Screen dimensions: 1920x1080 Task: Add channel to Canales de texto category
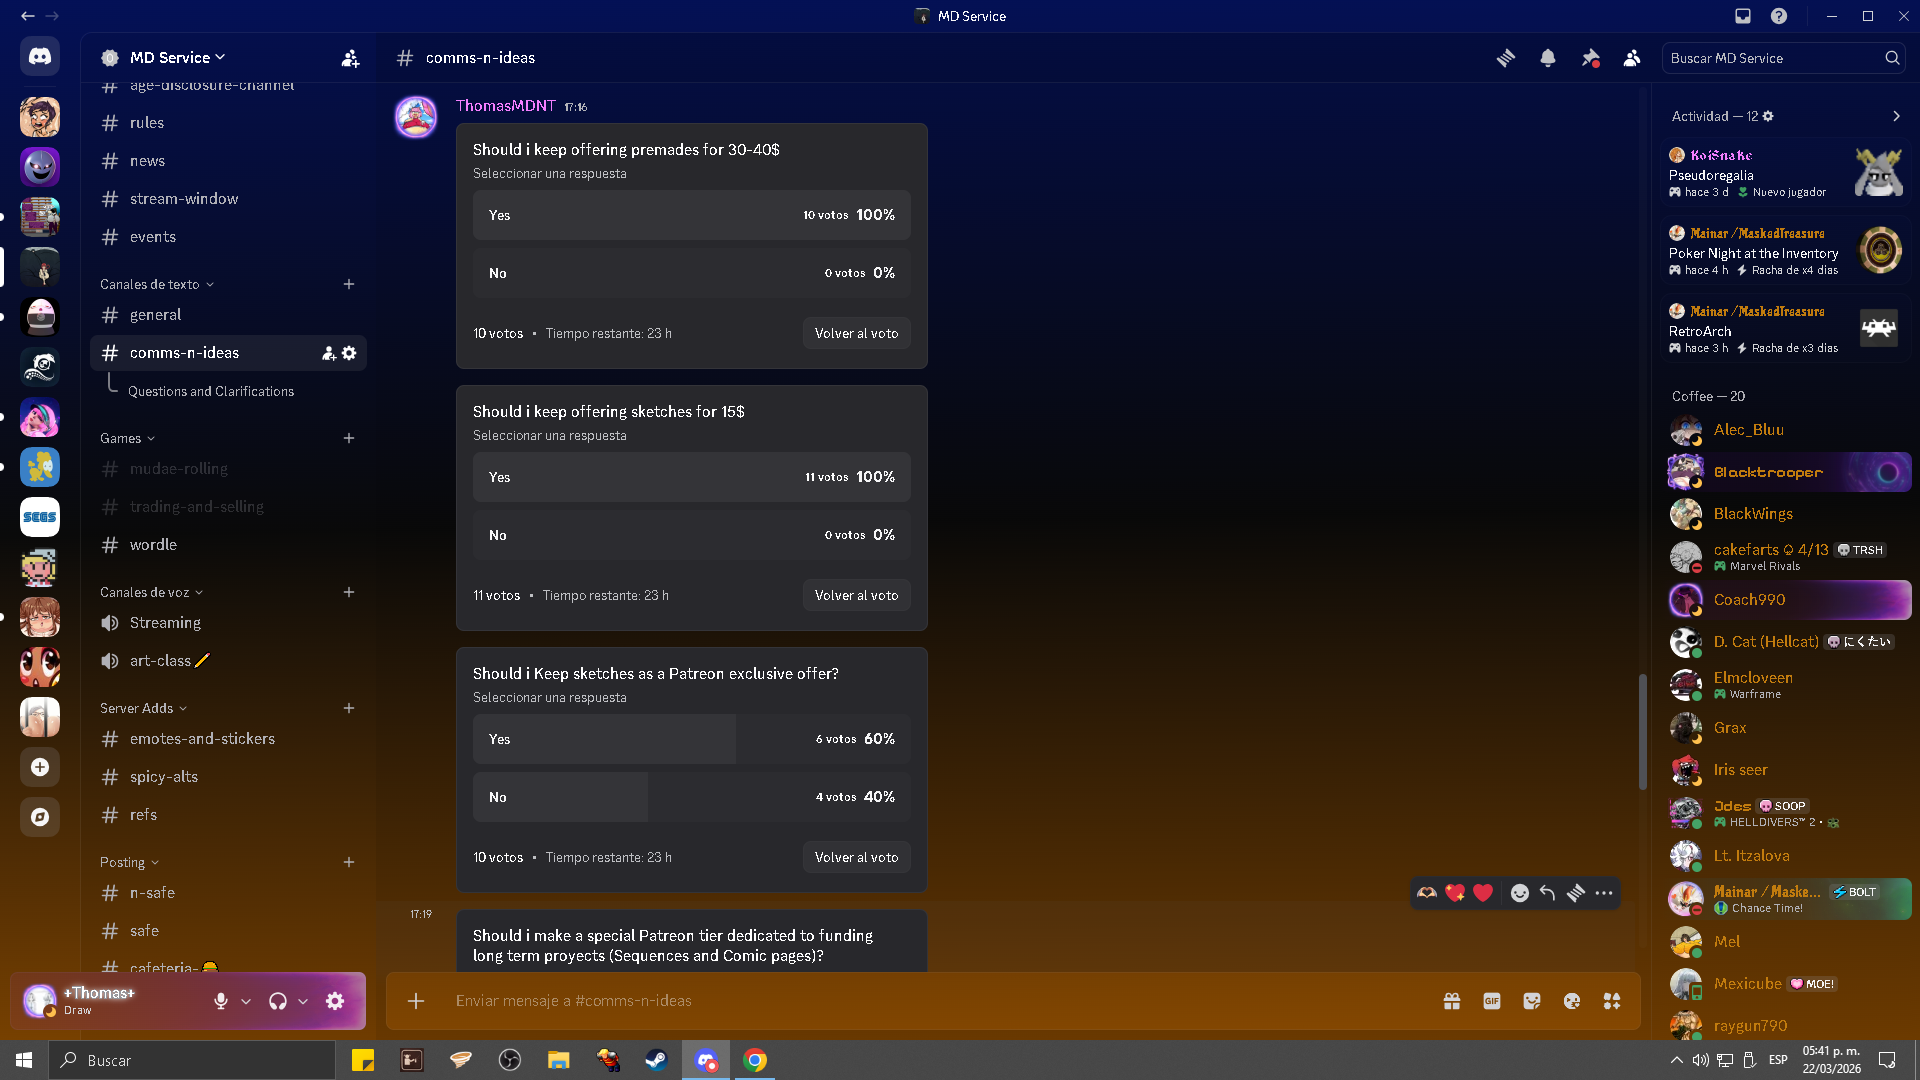349,285
